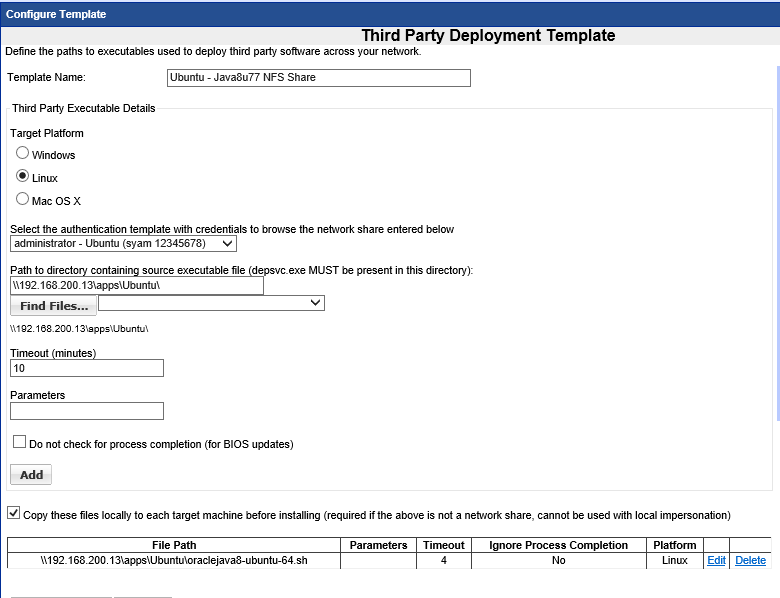Edit the oraclejava8-ubuntu-64.sh entry
Viewport: 780px width, 598px height.
(x=716, y=561)
